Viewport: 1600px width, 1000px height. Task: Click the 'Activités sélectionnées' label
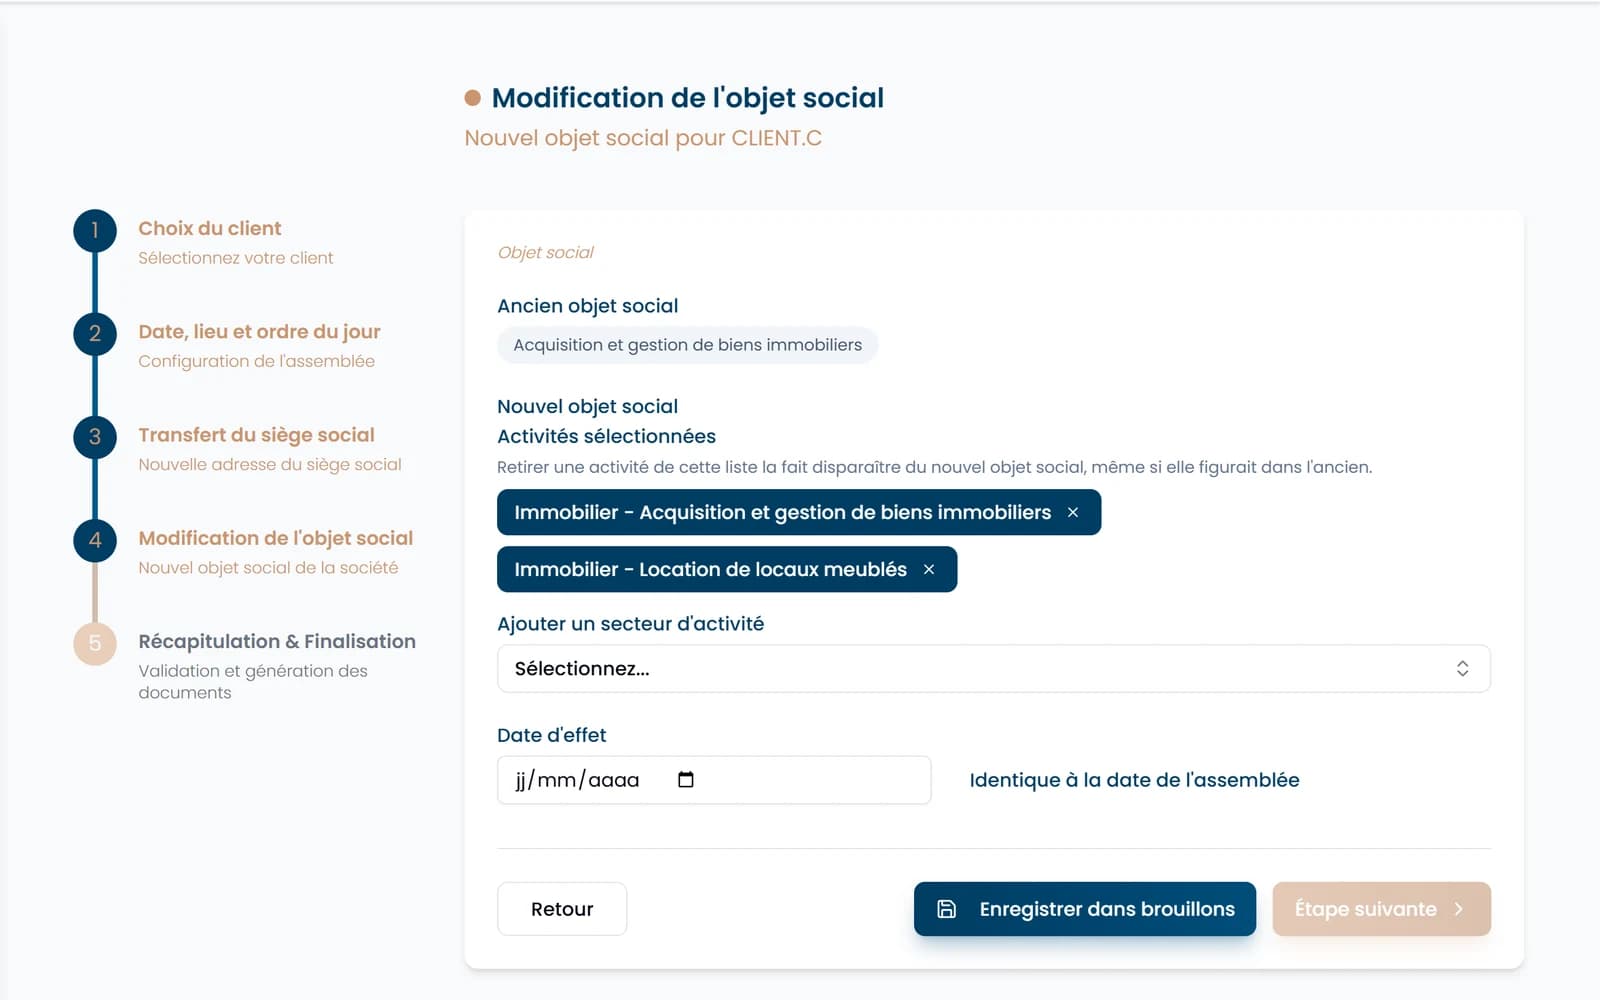click(x=606, y=436)
